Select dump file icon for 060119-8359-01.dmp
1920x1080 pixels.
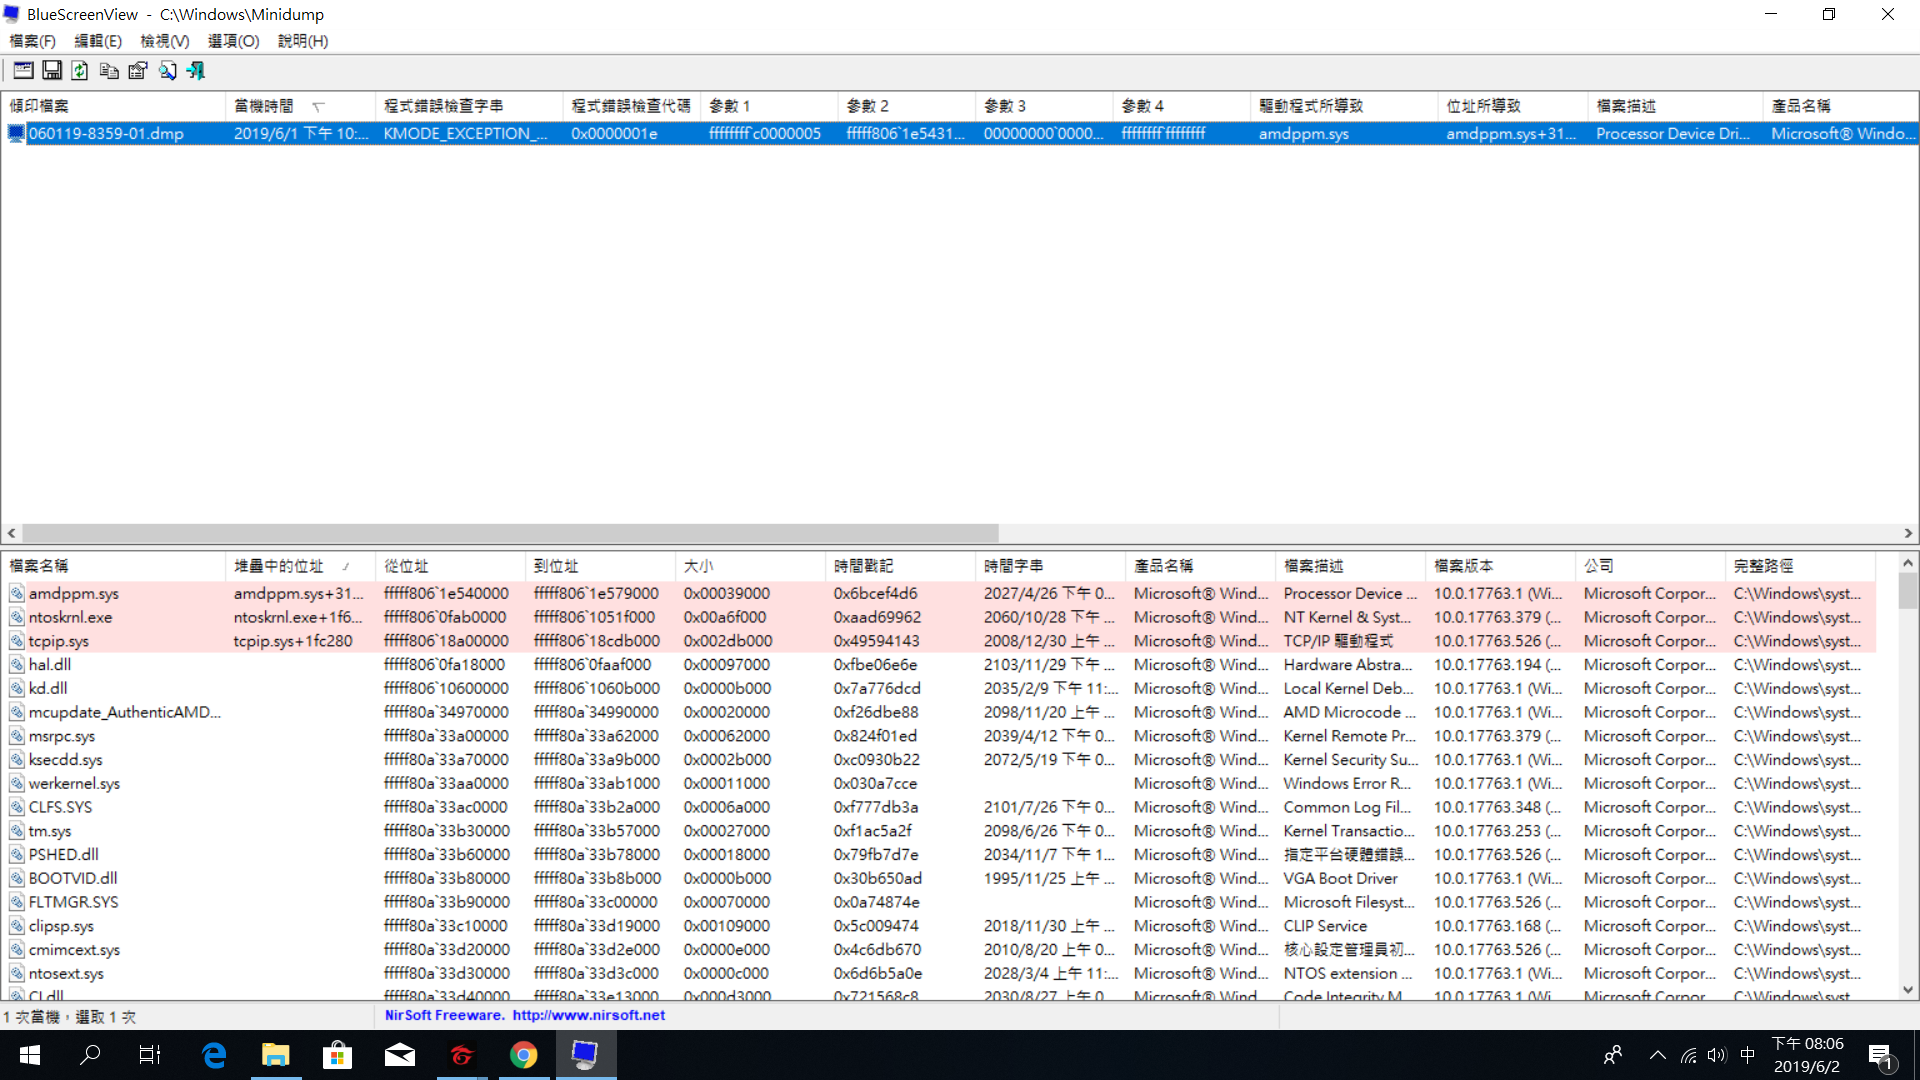pyautogui.click(x=16, y=134)
